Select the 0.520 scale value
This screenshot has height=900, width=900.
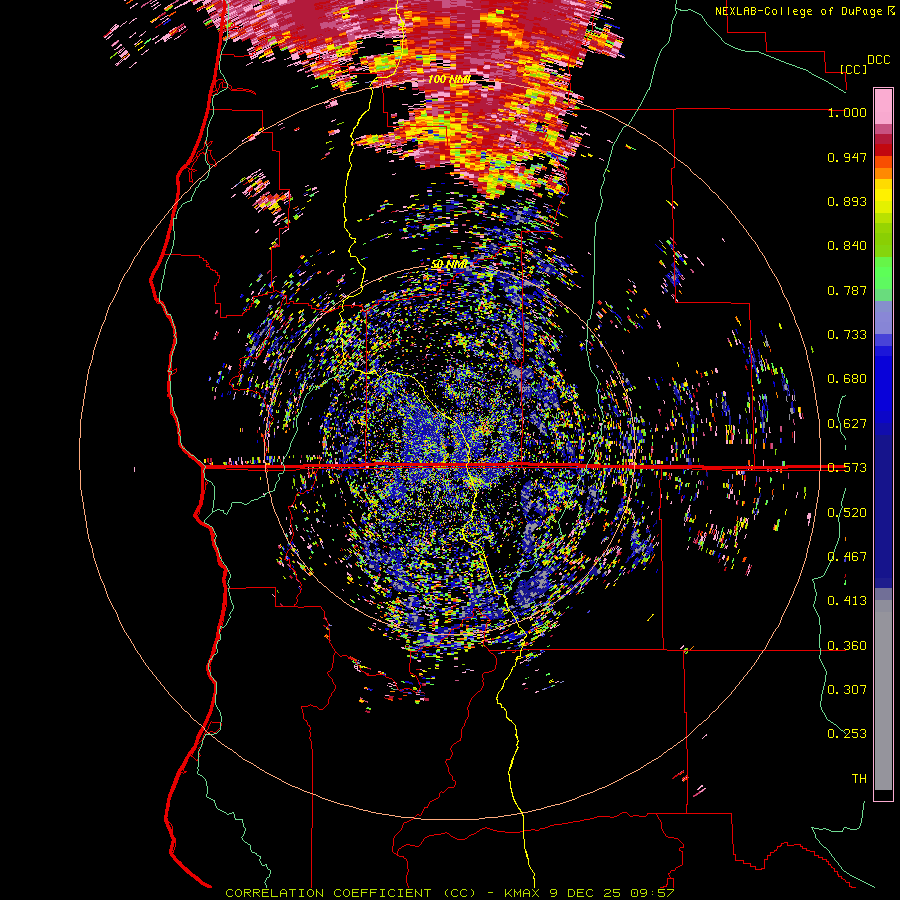point(847,513)
